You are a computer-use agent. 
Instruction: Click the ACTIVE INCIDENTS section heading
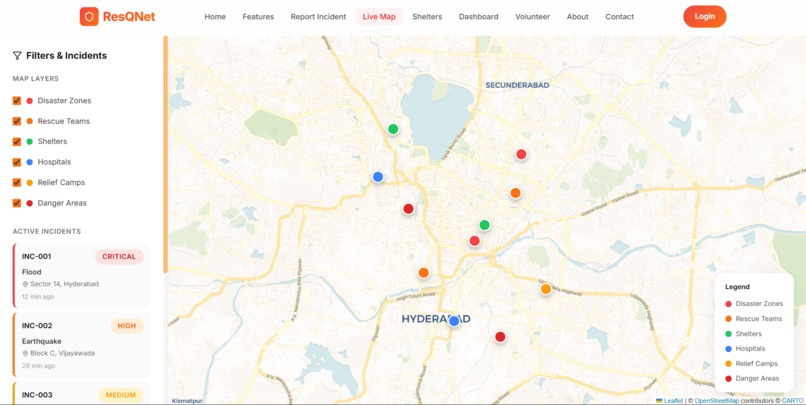47,231
